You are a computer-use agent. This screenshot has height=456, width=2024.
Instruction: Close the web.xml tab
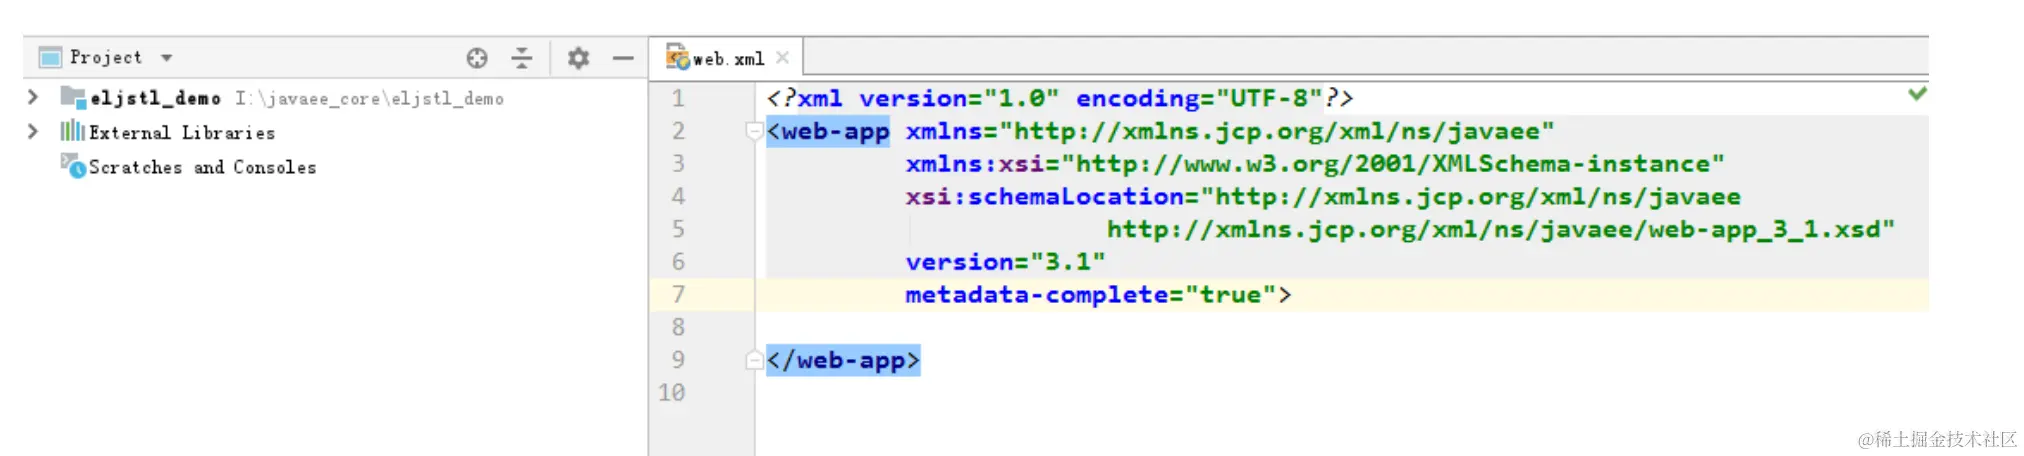point(782,57)
